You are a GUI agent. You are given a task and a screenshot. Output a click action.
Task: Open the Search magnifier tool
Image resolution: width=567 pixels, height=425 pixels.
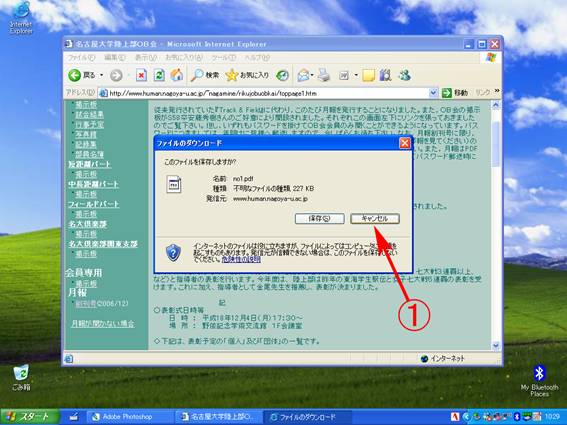pyautogui.click(x=197, y=75)
